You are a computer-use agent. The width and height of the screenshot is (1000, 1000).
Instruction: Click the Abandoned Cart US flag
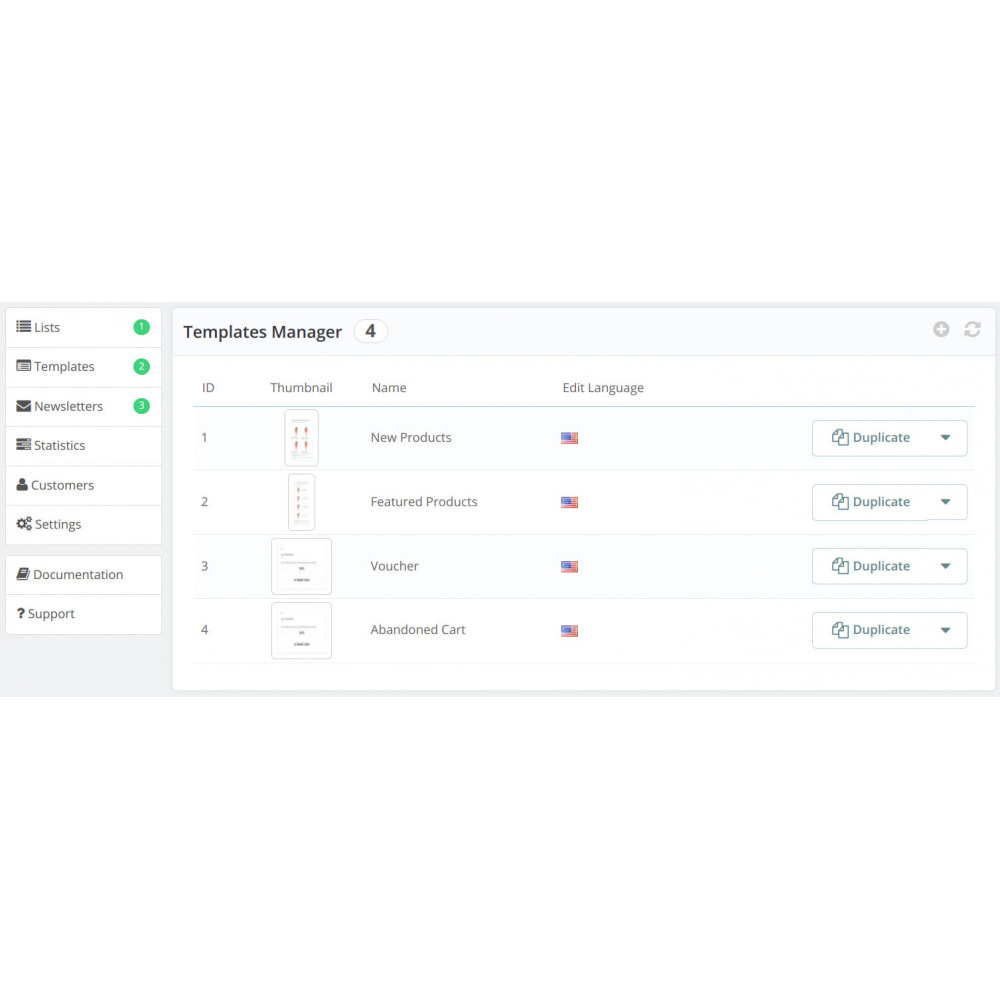pos(569,630)
